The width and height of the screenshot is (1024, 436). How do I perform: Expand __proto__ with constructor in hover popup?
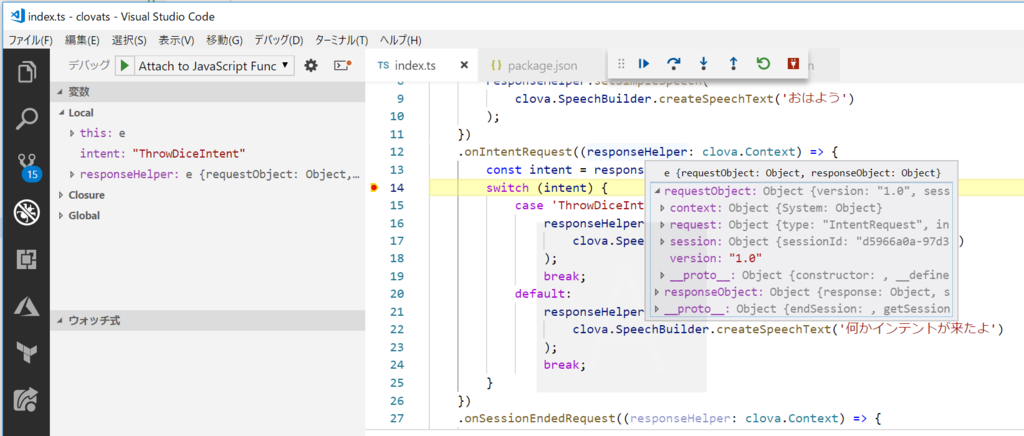(663, 275)
